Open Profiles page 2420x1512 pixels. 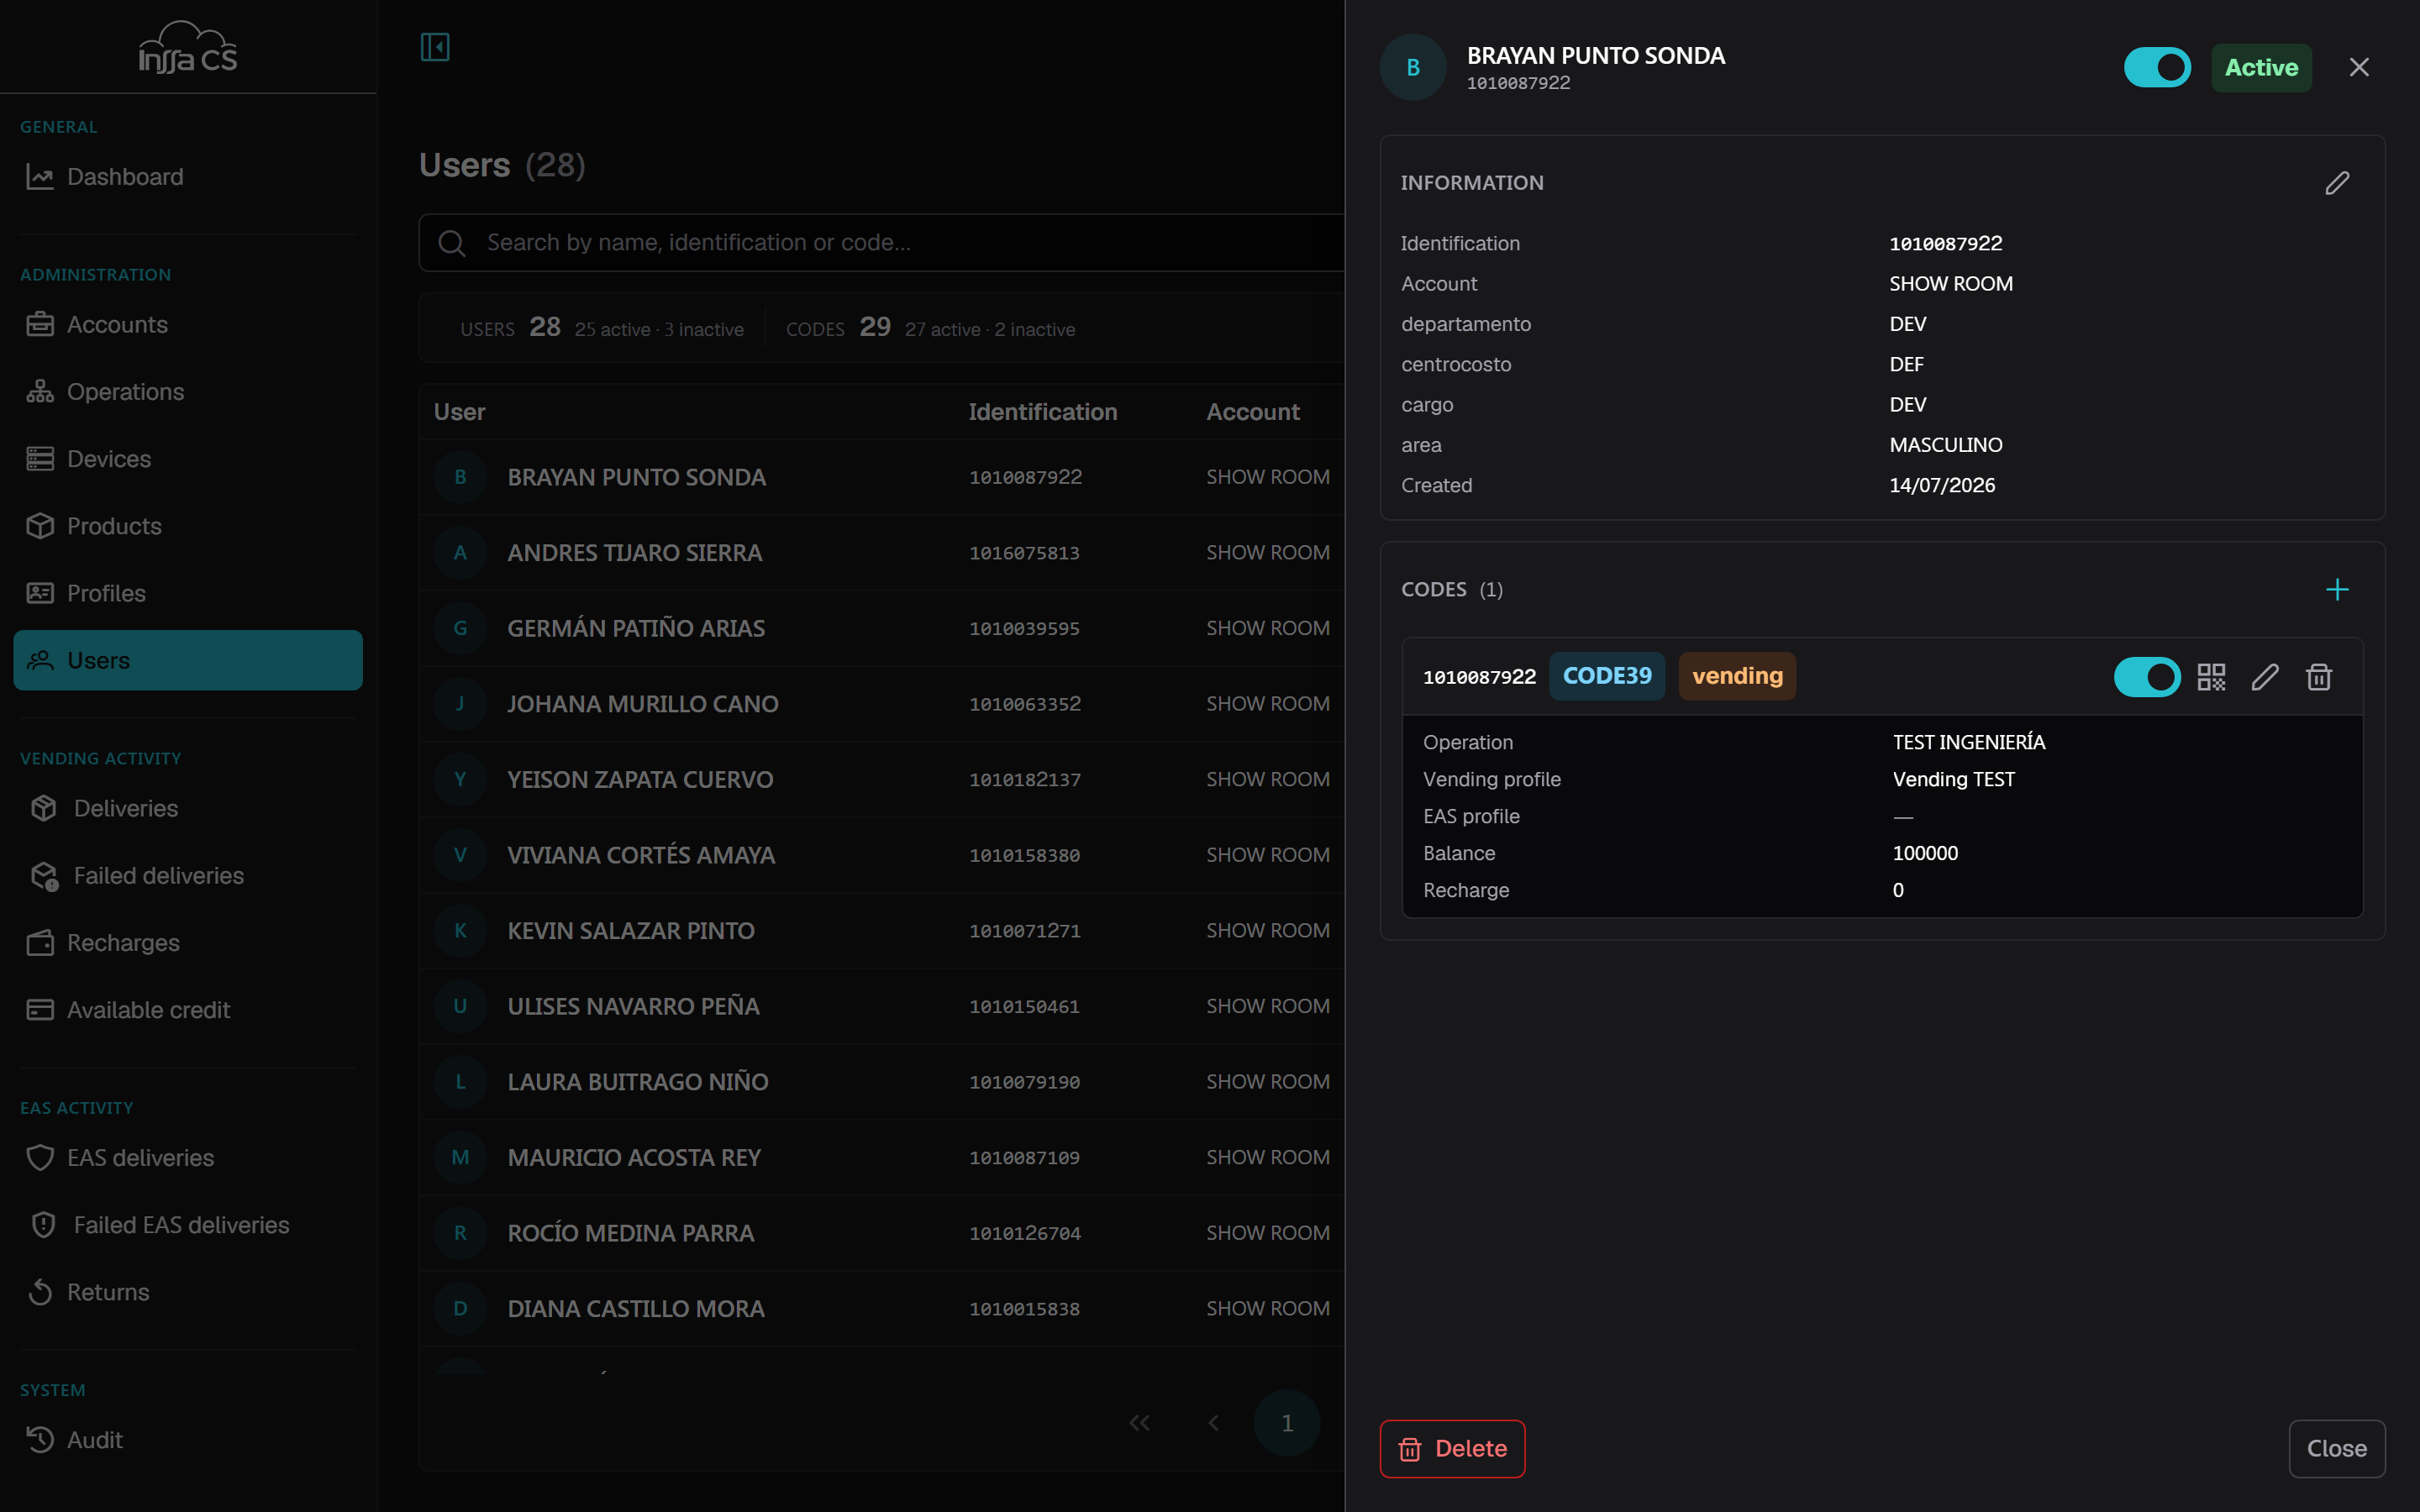(188, 593)
